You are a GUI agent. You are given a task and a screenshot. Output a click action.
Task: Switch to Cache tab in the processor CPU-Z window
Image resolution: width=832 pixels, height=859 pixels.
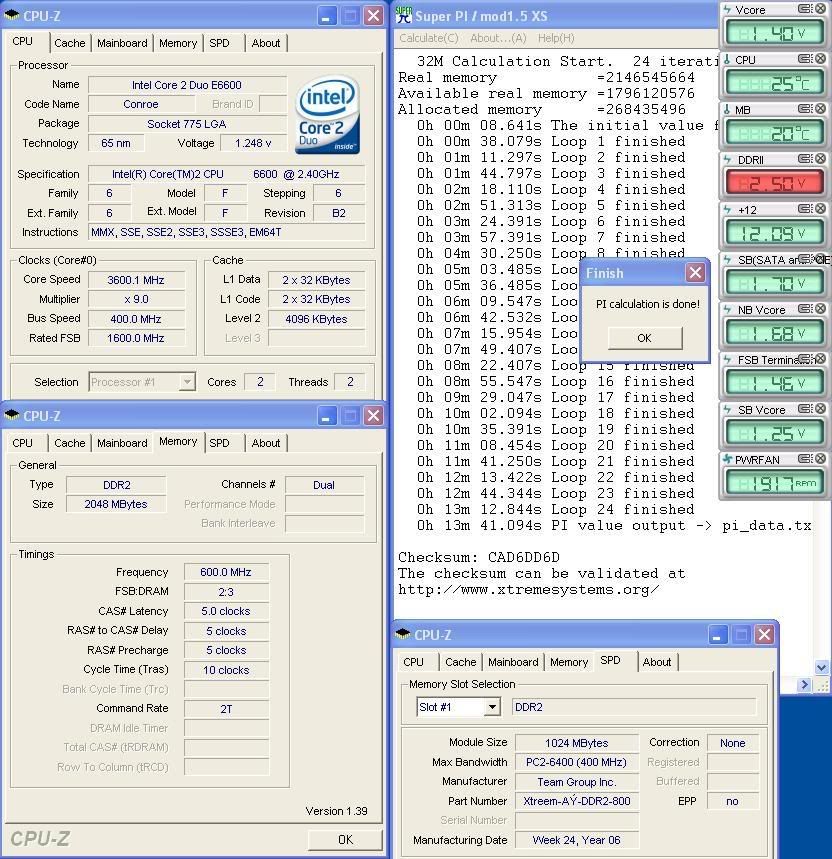coord(70,43)
